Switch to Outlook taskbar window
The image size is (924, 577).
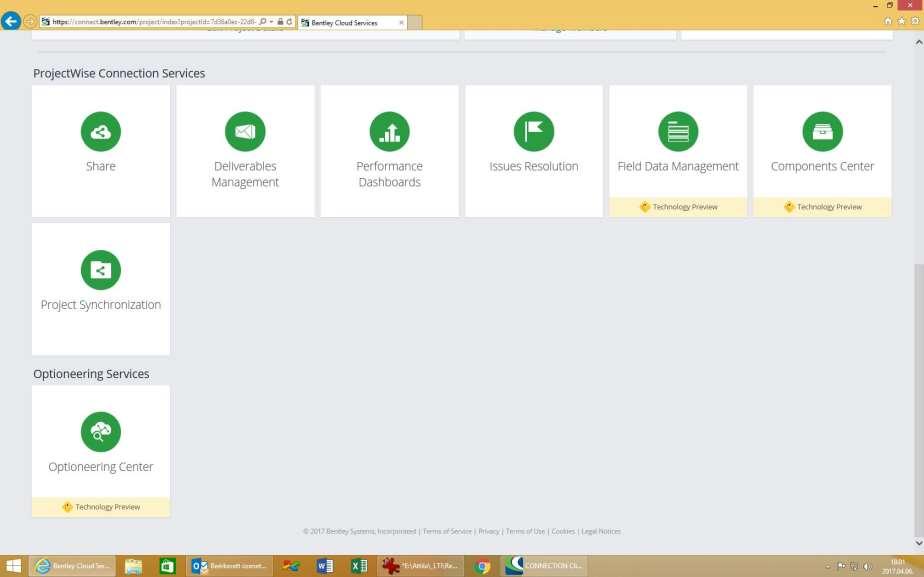(x=230, y=566)
